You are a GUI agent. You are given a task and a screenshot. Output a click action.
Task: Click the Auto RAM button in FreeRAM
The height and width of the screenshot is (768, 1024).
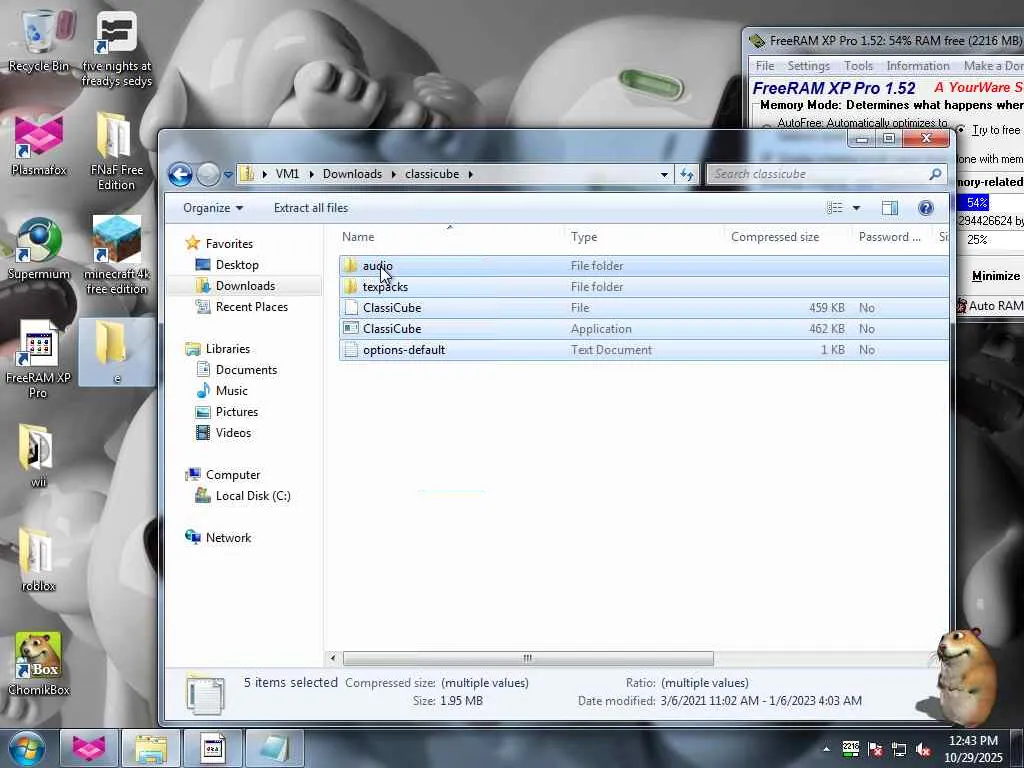(x=991, y=306)
